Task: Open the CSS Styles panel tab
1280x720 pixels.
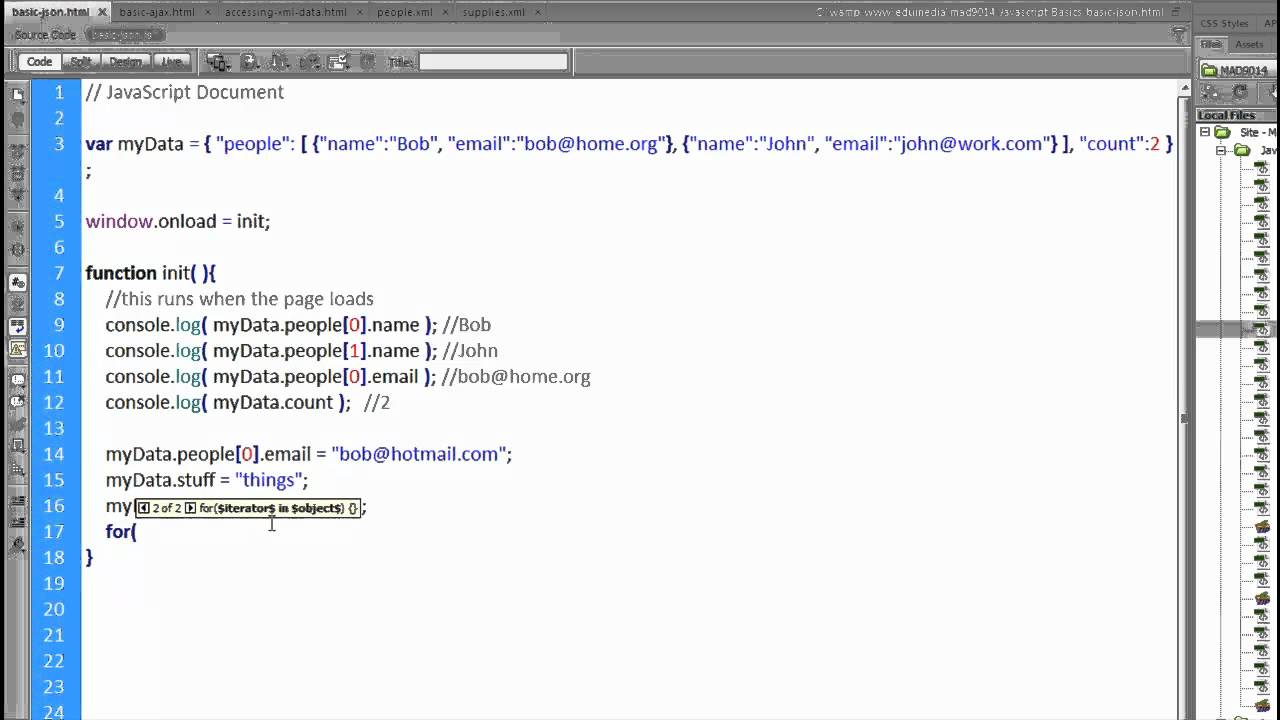Action: pyautogui.click(x=1224, y=23)
